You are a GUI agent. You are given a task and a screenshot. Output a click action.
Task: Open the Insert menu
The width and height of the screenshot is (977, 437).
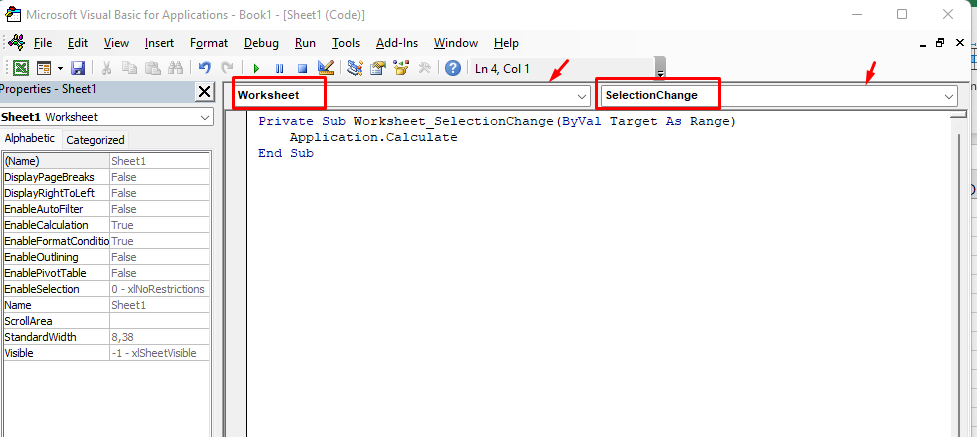(160, 43)
